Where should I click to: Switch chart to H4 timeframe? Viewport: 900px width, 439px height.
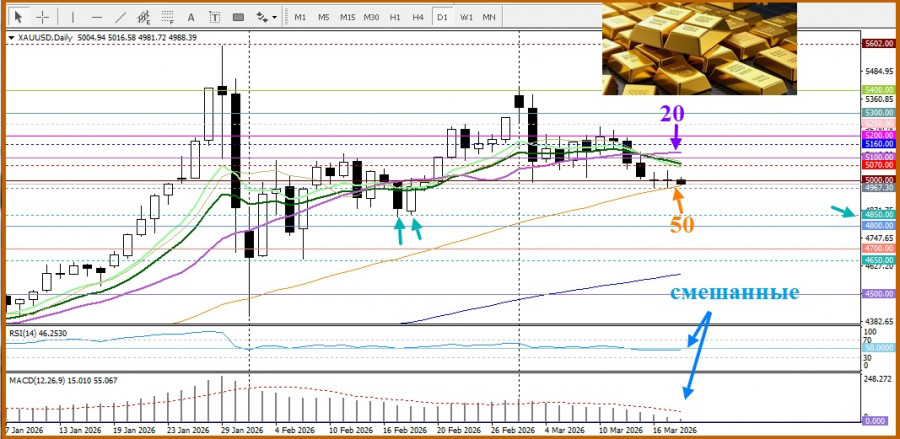[x=418, y=17]
